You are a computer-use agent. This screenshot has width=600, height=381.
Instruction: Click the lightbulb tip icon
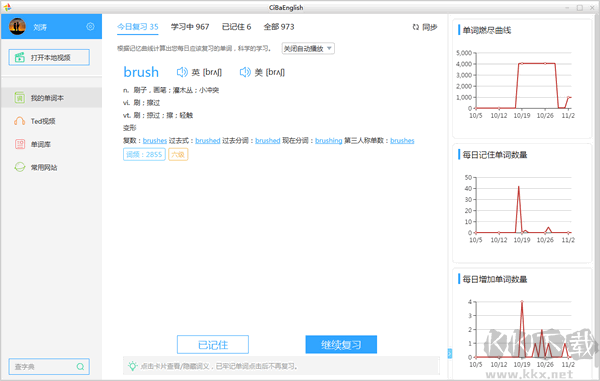[x=132, y=366]
